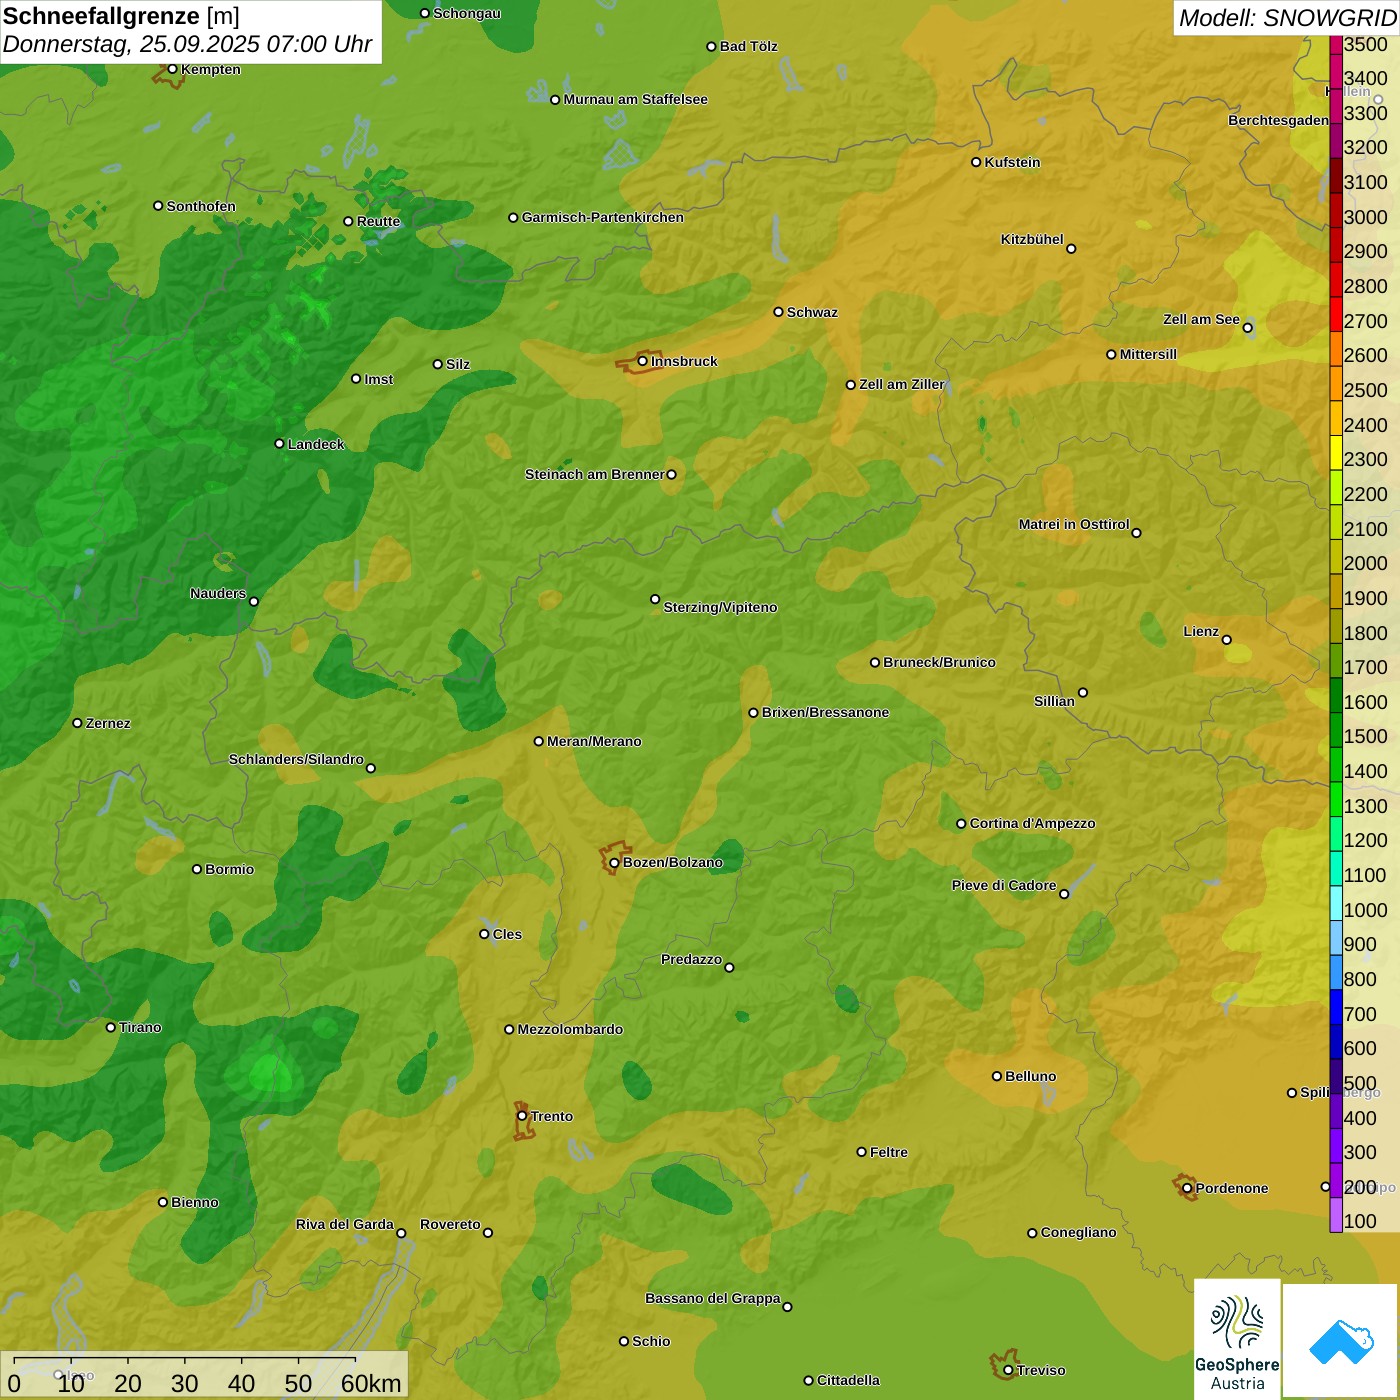Select the Kitzbühel location dot
This screenshot has width=1400, height=1400.
click(1071, 249)
